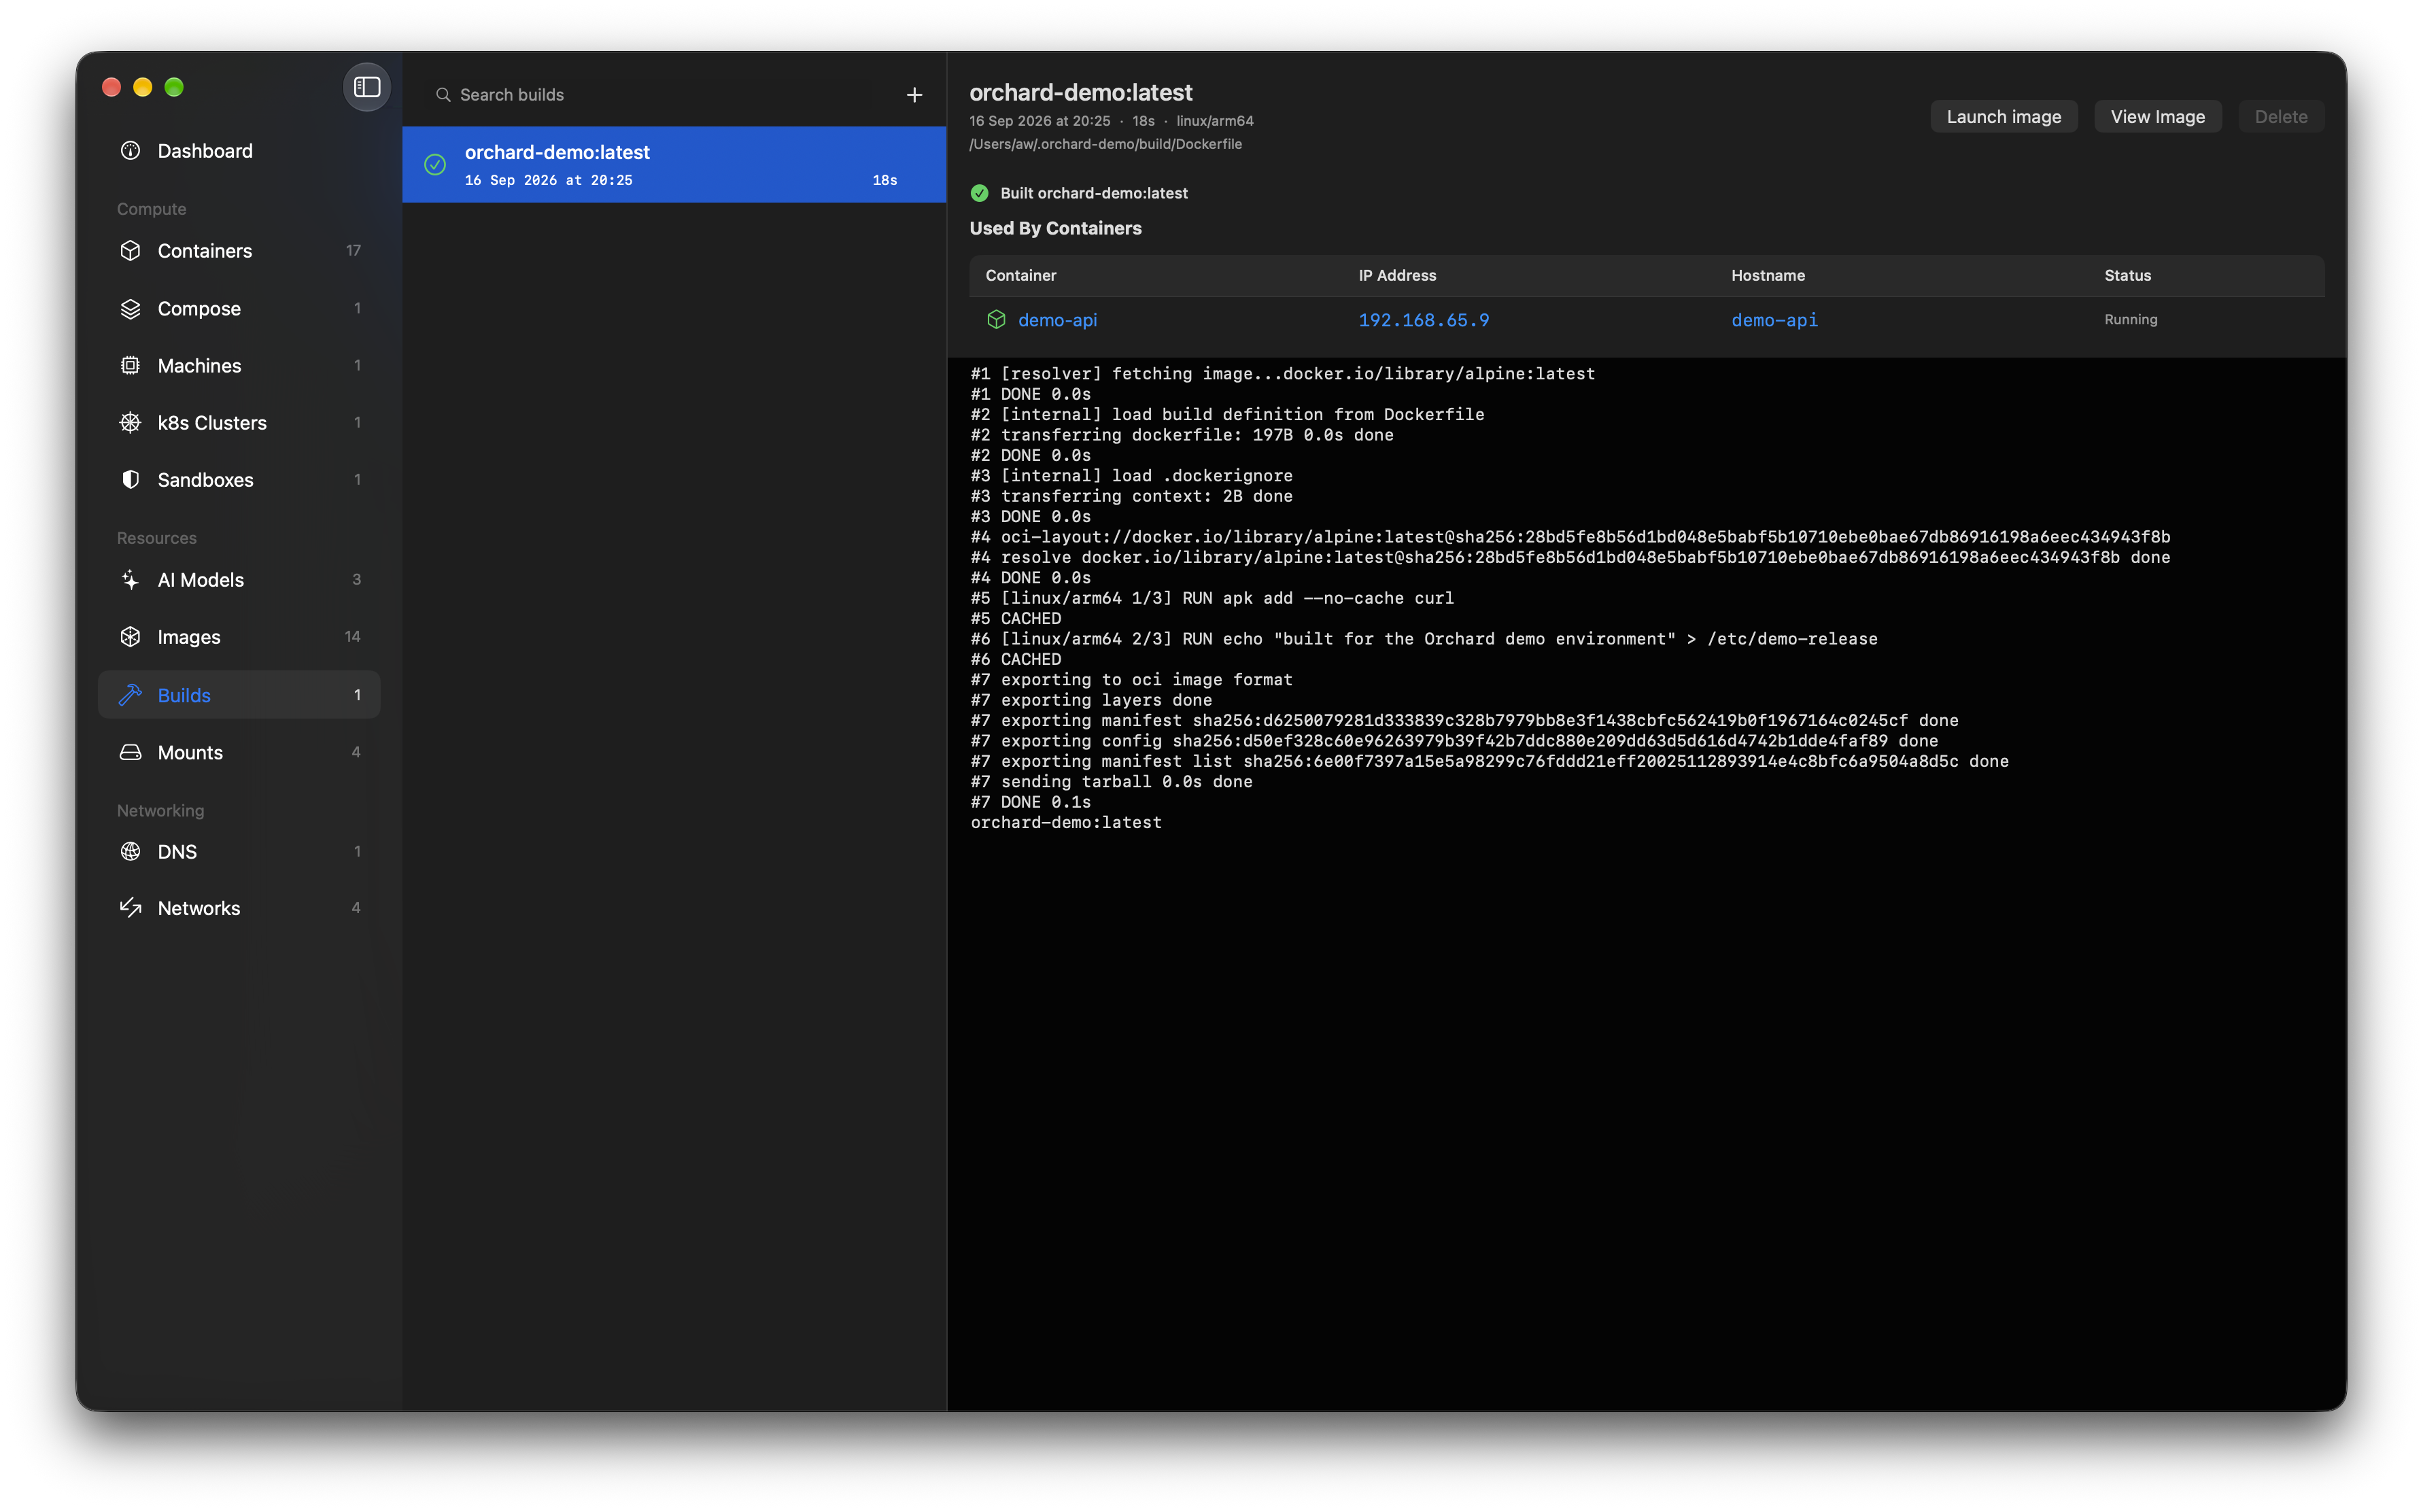Toggle the sidebar visibility button
2423x1512 pixels.
point(367,87)
